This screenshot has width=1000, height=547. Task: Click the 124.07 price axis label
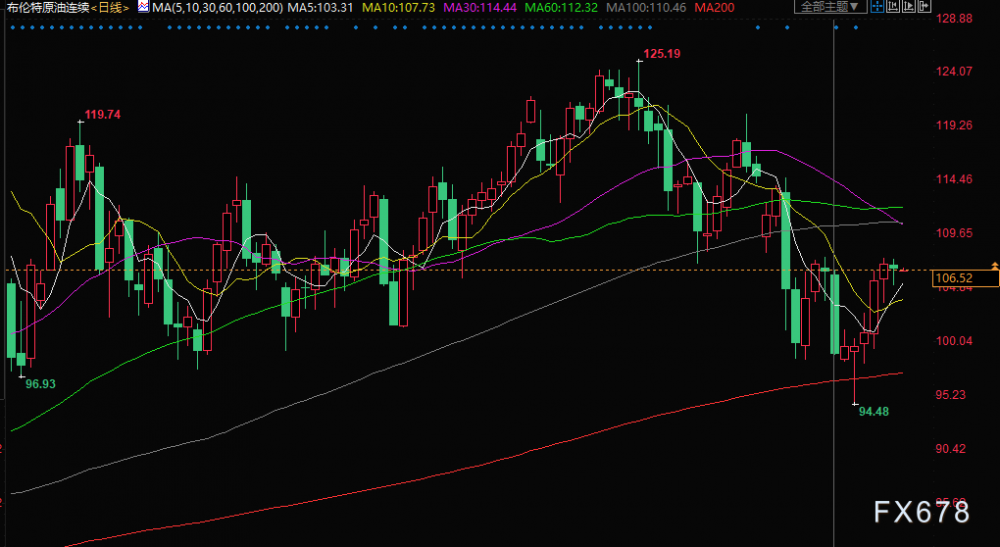point(954,71)
